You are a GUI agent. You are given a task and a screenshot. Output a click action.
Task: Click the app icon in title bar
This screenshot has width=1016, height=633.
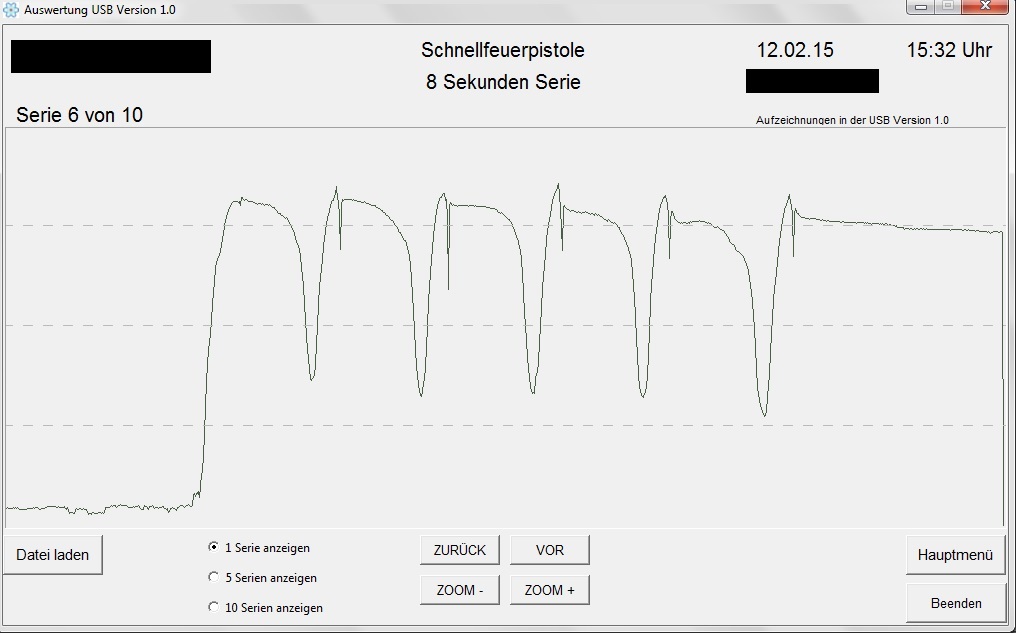click(x=10, y=10)
